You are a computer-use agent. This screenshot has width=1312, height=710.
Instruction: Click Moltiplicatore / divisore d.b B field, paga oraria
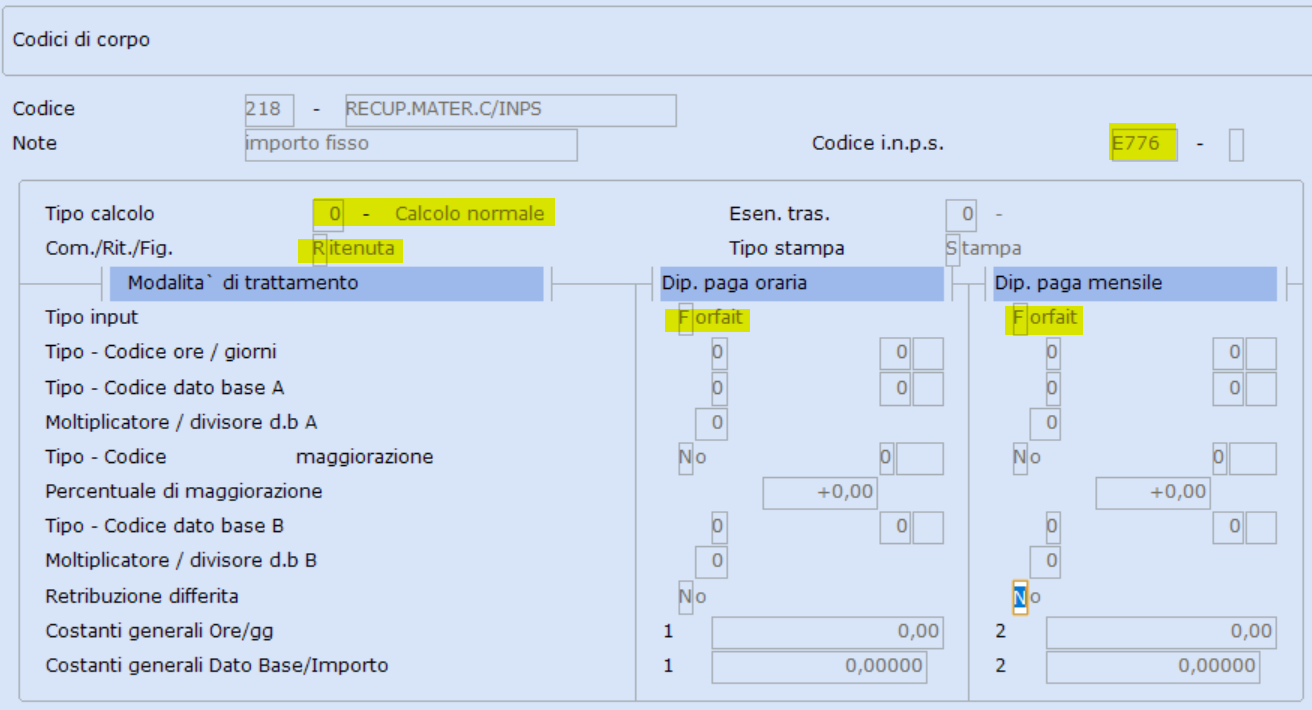711,562
